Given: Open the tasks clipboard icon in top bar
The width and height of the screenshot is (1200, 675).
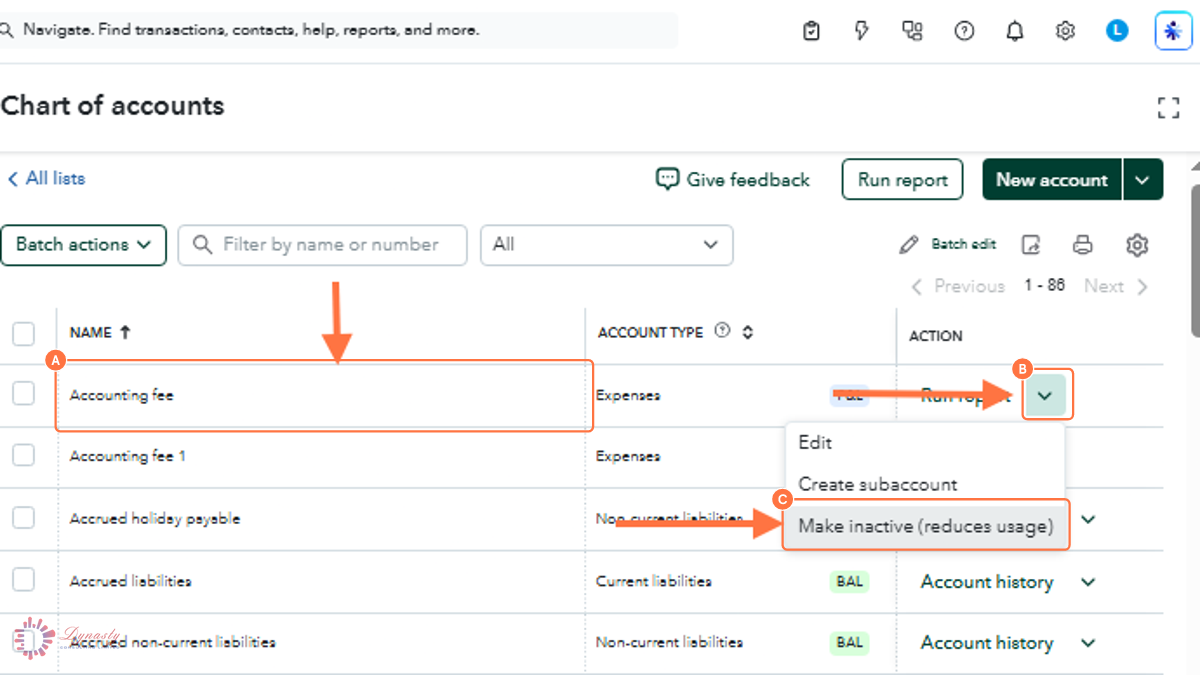Looking at the screenshot, I should point(811,31).
